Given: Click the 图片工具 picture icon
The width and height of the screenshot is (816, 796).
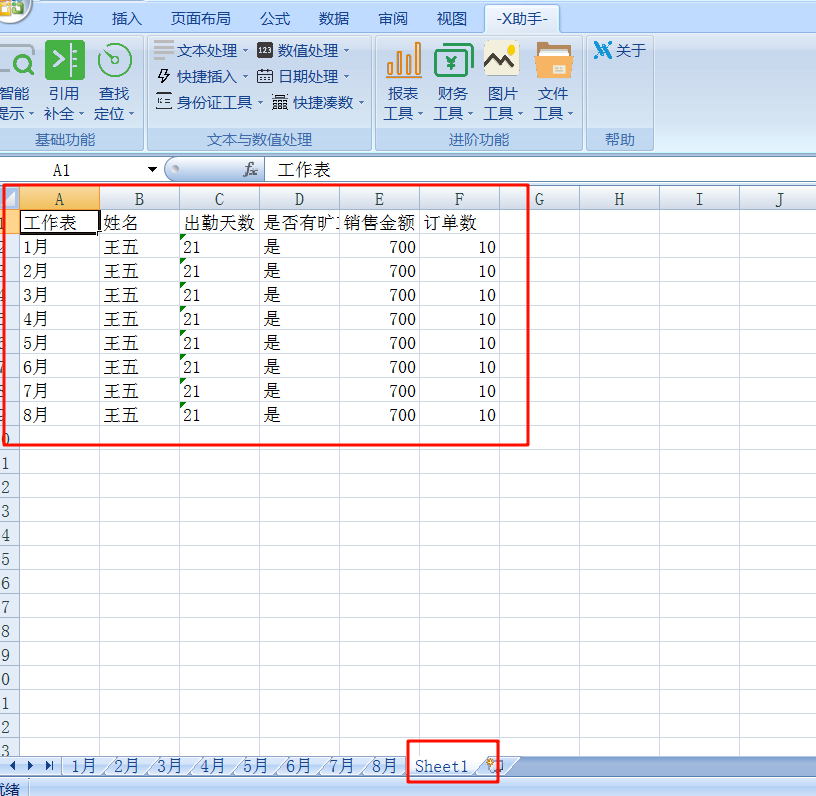Looking at the screenshot, I should click(x=502, y=61).
